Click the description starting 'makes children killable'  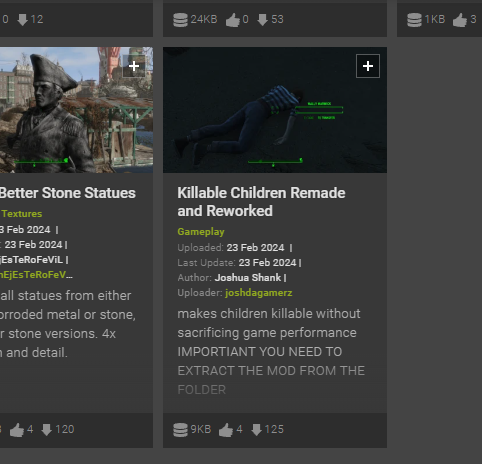coord(271,351)
